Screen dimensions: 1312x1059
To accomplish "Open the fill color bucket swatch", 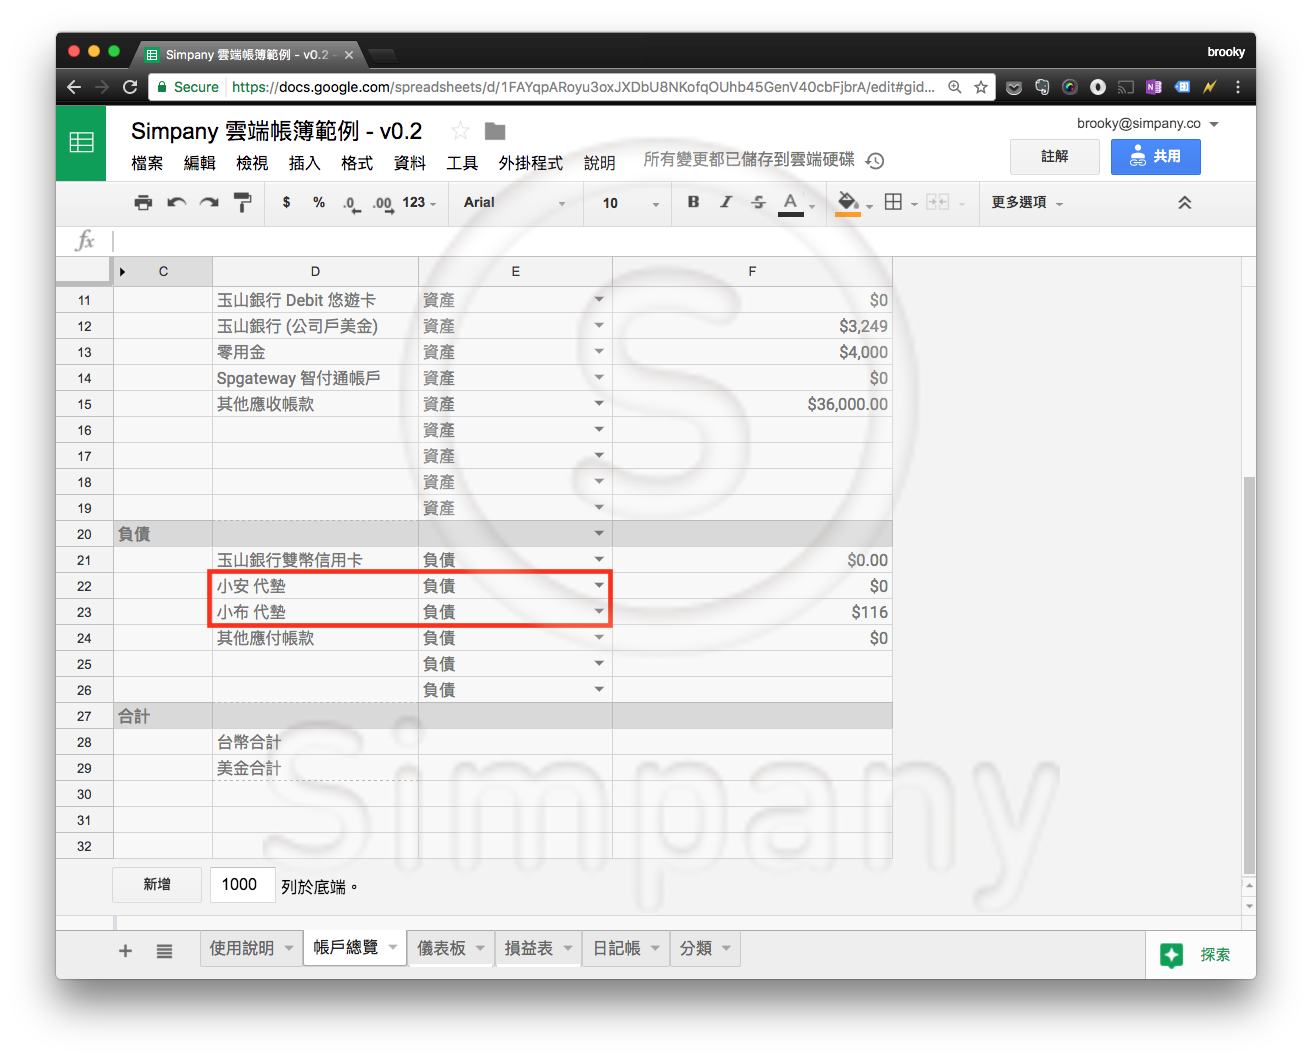I will click(x=848, y=202).
